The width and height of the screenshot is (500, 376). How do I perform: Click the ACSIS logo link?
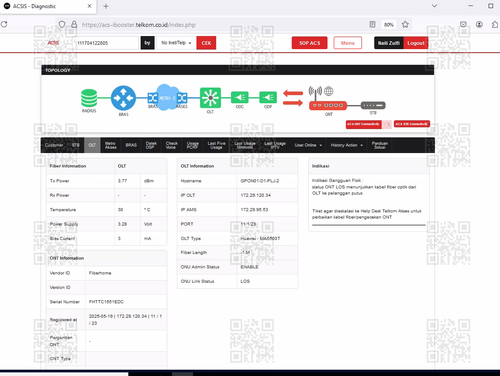[x=53, y=43]
